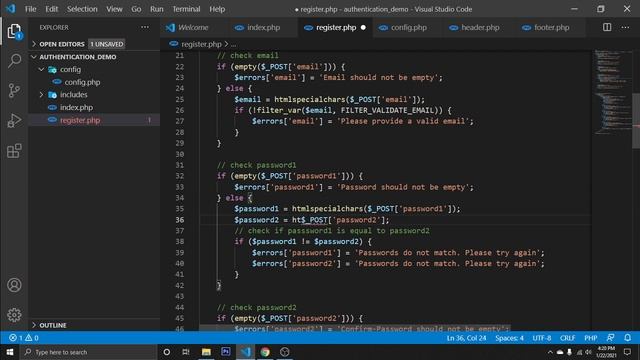Screen dimensions: 640x360
Task: Collapse the AUTHENTICATION_DEMO folder section
Action: pos(34,57)
